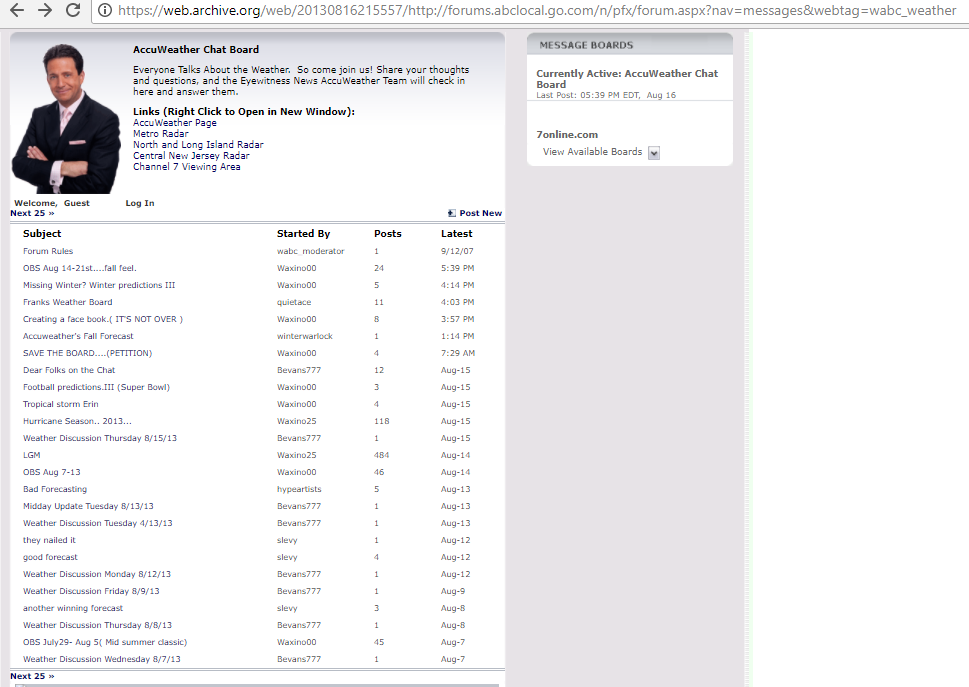The image size is (969, 687).
Task: Open they nailed it thread
Action: [49, 540]
